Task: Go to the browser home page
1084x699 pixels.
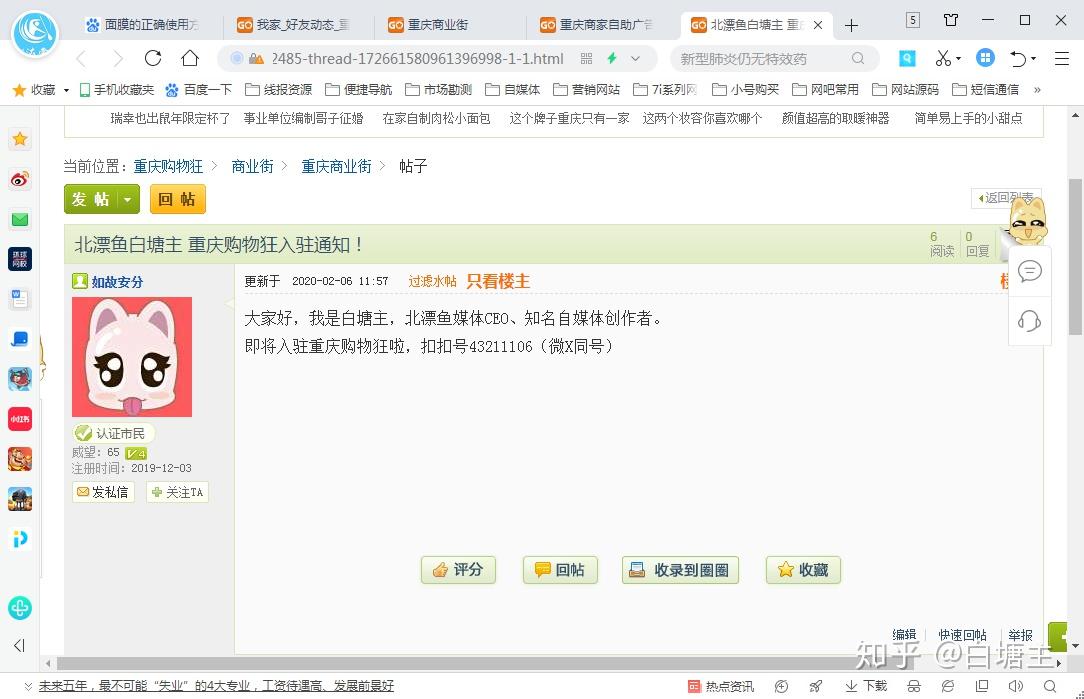Action: pos(190,59)
